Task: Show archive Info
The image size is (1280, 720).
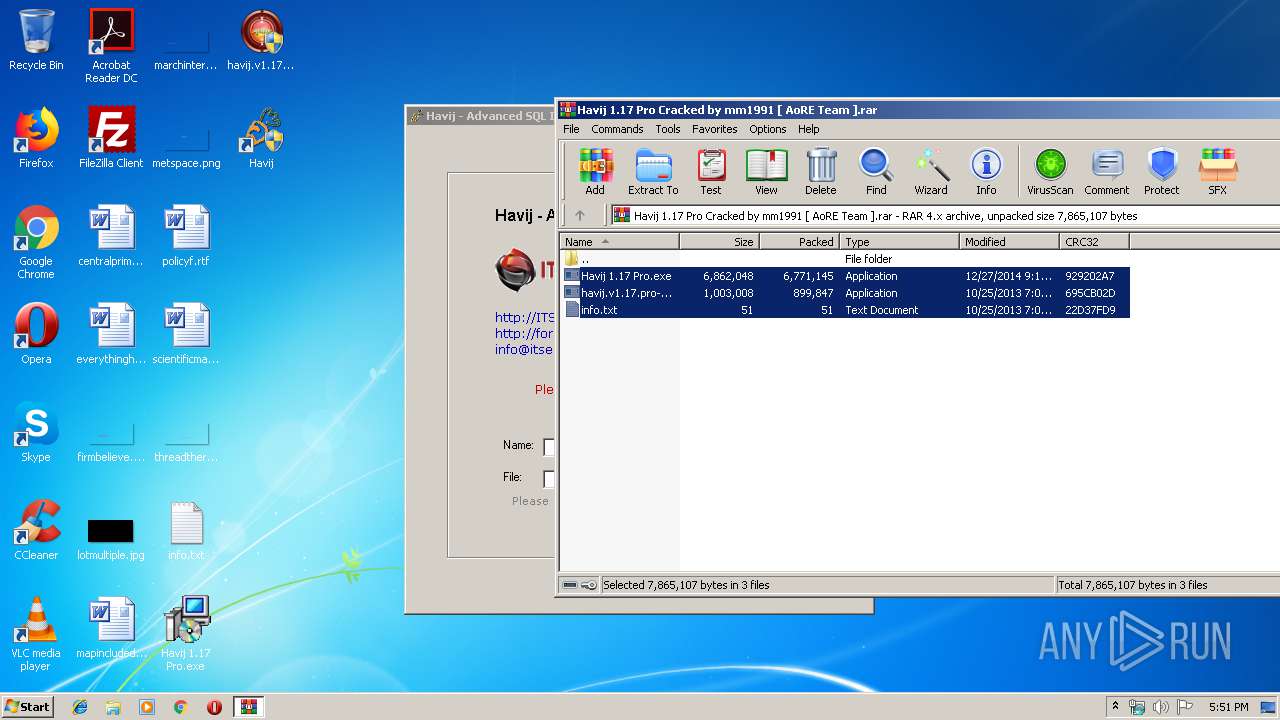Action: pyautogui.click(x=986, y=171)
